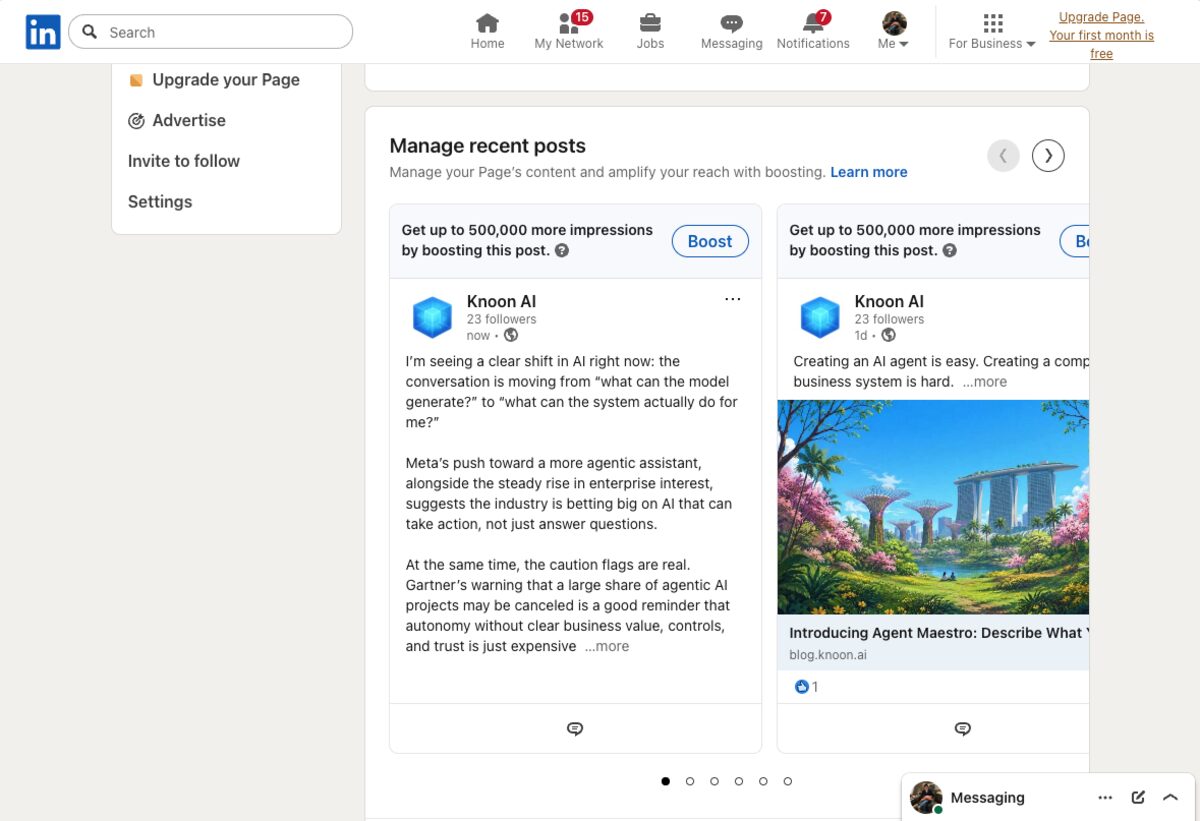This screenshot has height=821, width=1200.
Task: Click help icon in first boost banner
Action: point(562,251)
